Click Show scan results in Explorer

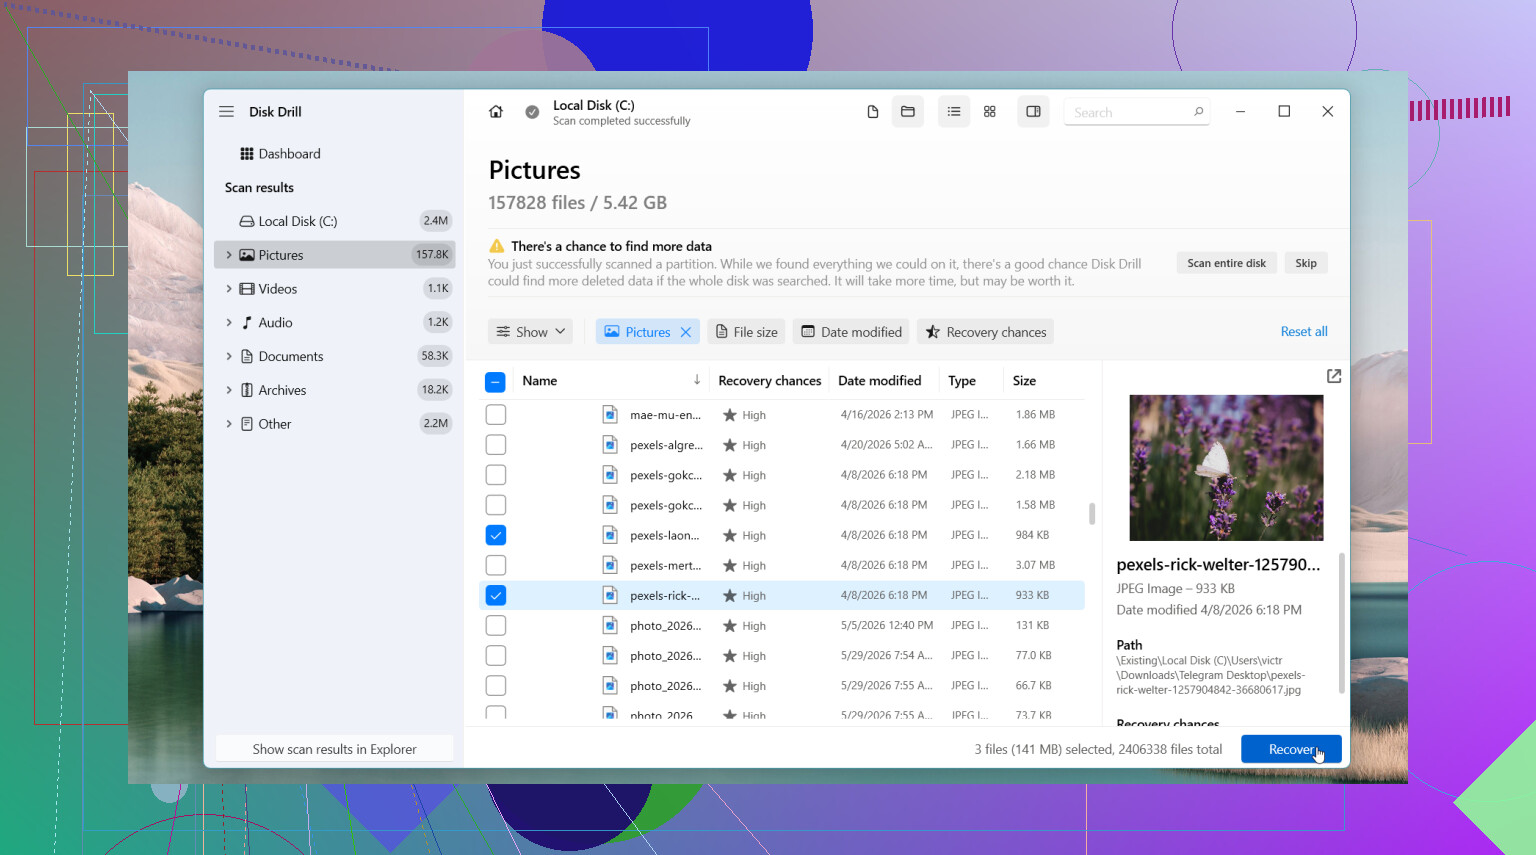[x=334, y=749]
